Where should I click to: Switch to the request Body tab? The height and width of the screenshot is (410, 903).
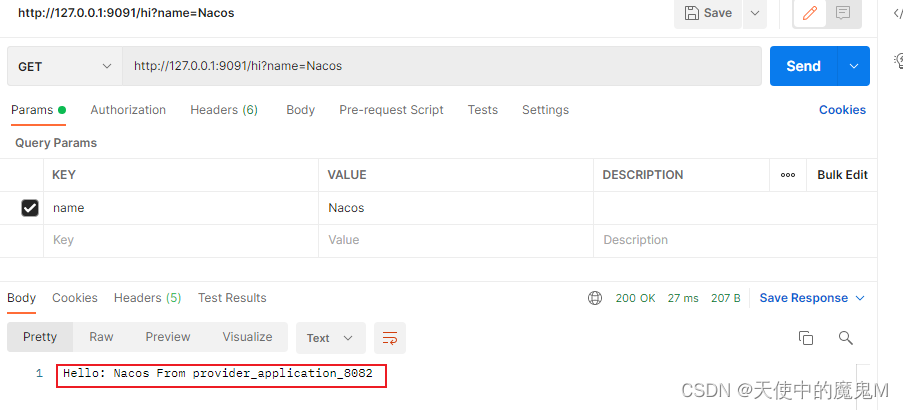tap(301, 110)
